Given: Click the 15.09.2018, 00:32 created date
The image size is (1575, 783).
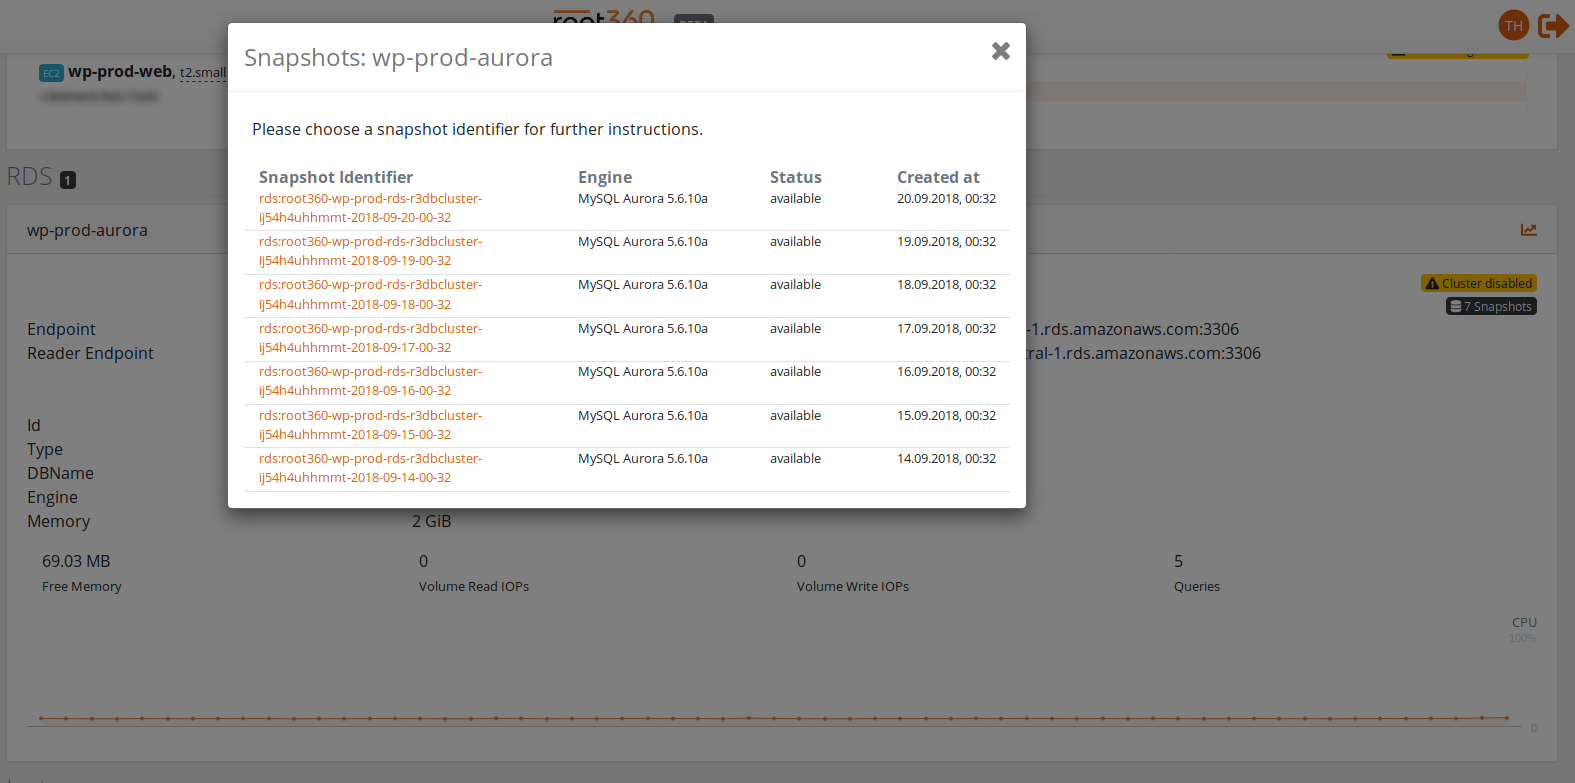Looking at the screenshot, I should tap(946, 416).
